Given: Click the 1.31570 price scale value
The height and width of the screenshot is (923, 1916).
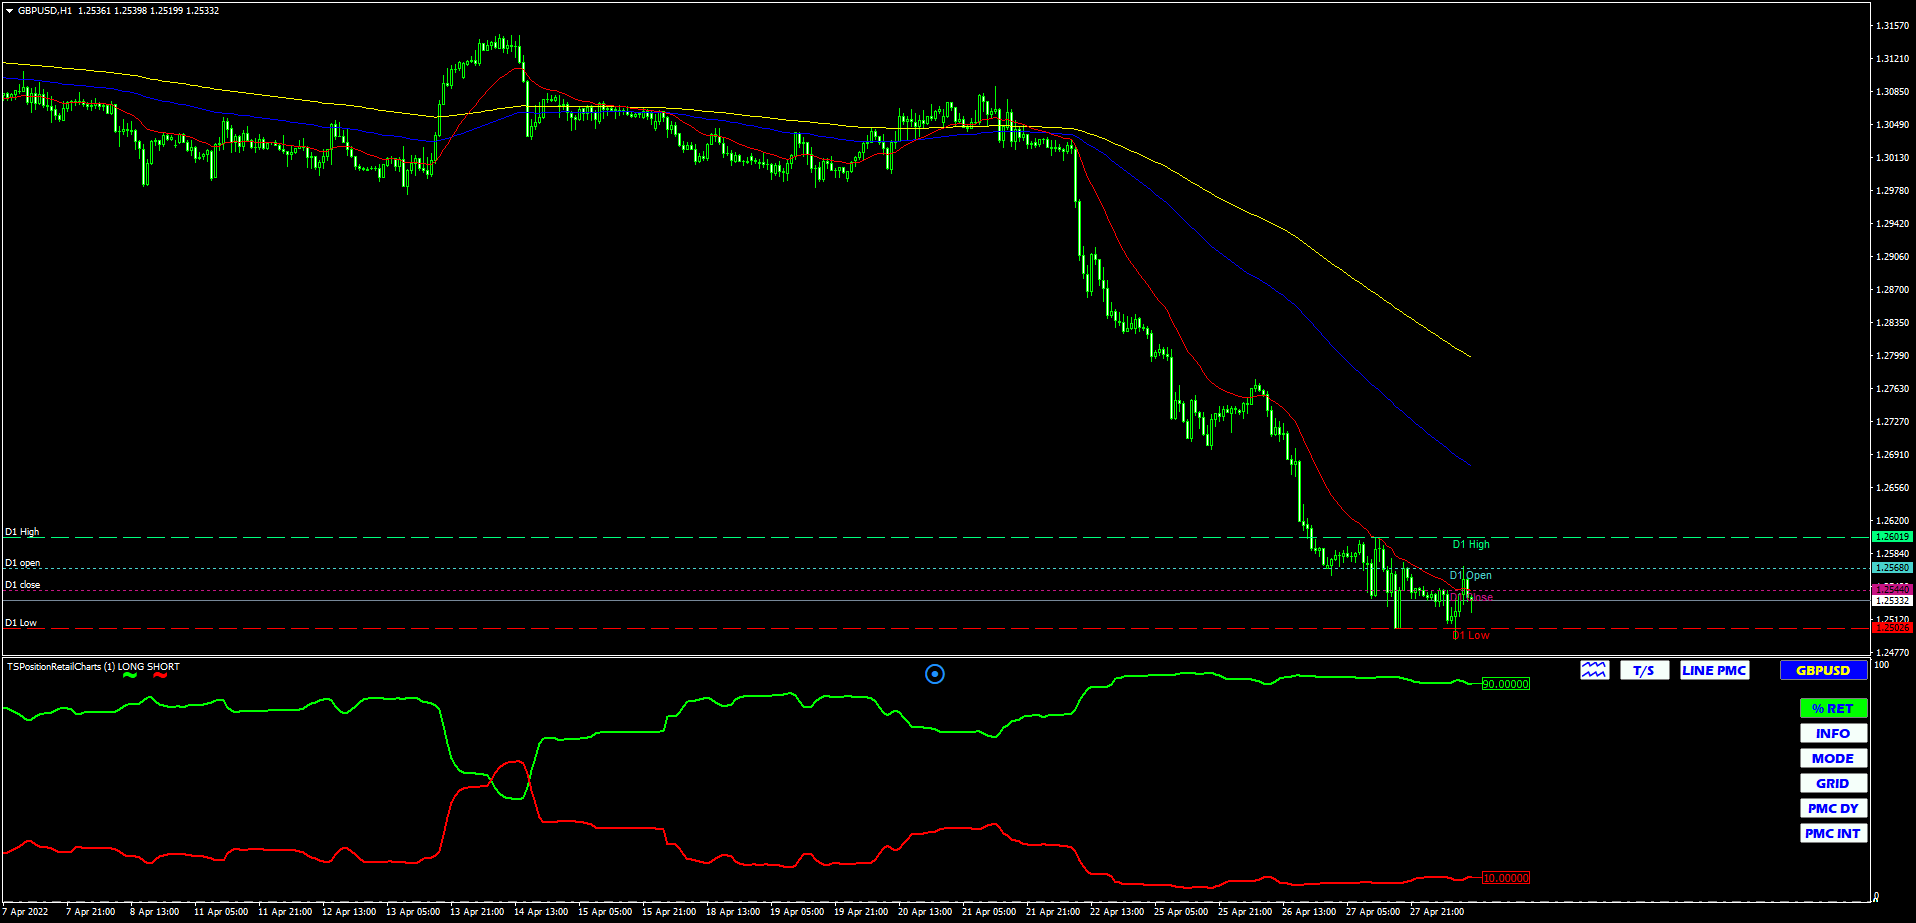Looking at the screenshot, I should [x=1892, y=26].
